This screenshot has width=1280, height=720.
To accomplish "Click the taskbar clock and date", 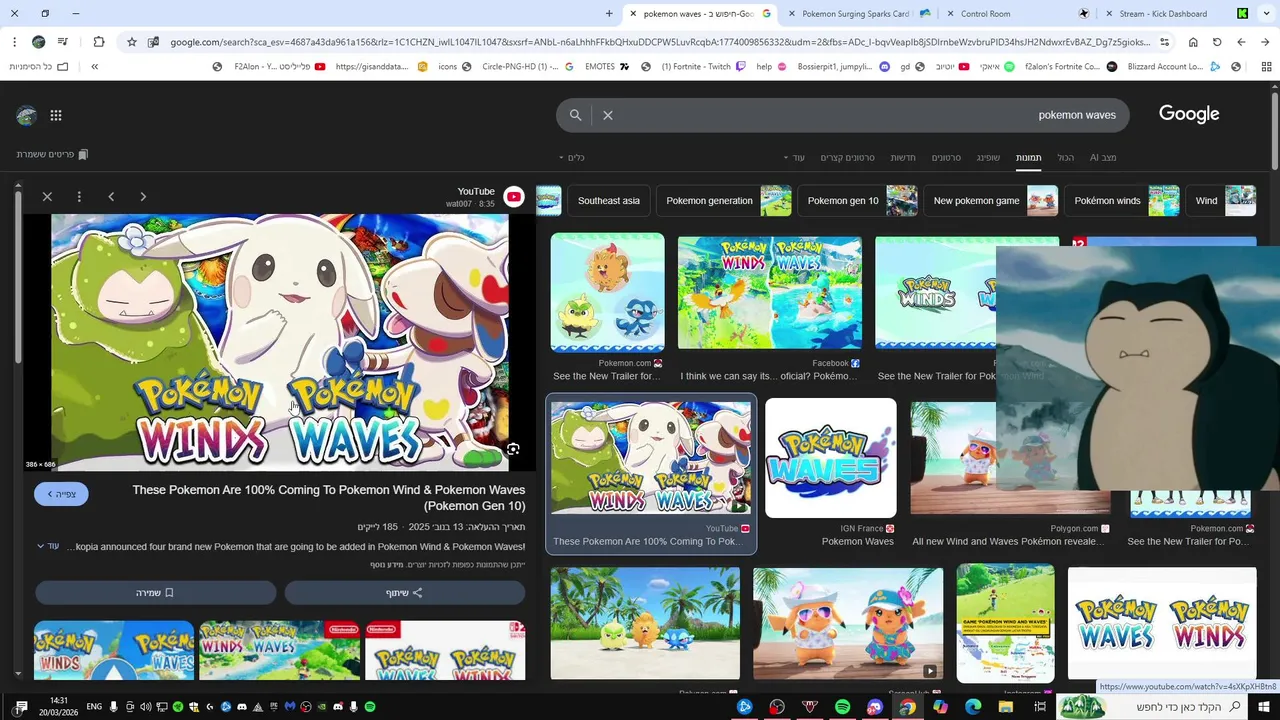I will (x=58, y=707).
